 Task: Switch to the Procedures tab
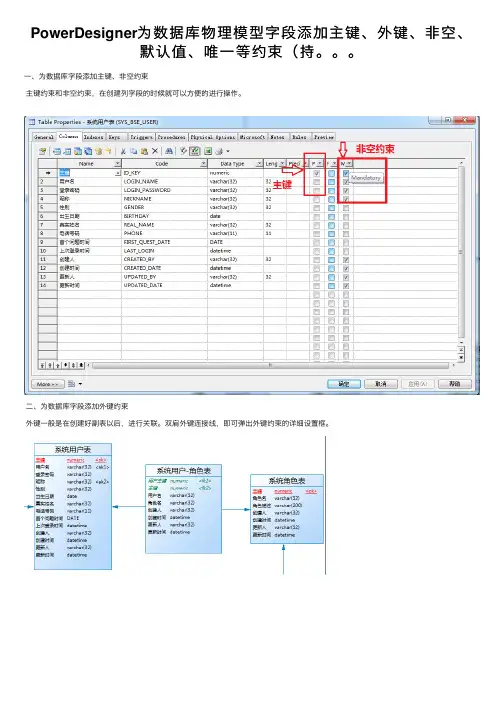click(x=171, y=137)
